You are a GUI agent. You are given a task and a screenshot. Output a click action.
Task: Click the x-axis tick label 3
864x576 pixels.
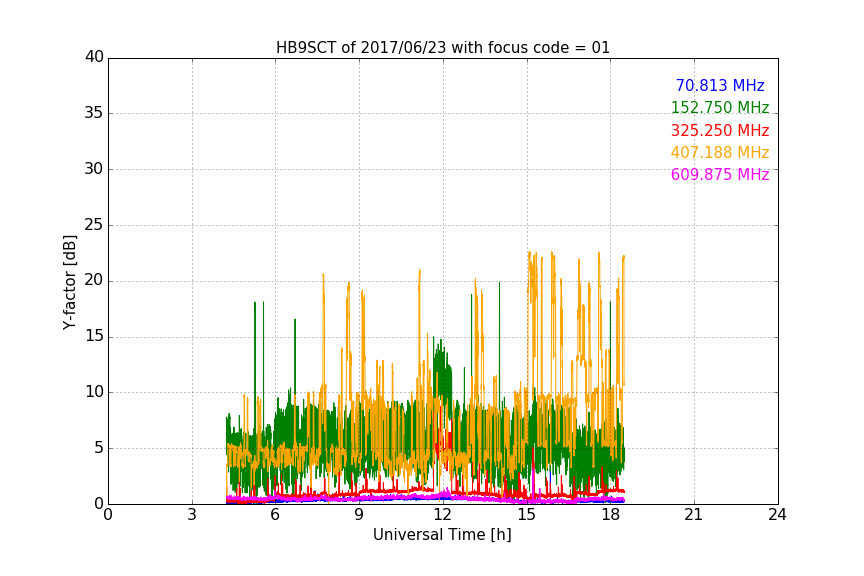[192, 515]
